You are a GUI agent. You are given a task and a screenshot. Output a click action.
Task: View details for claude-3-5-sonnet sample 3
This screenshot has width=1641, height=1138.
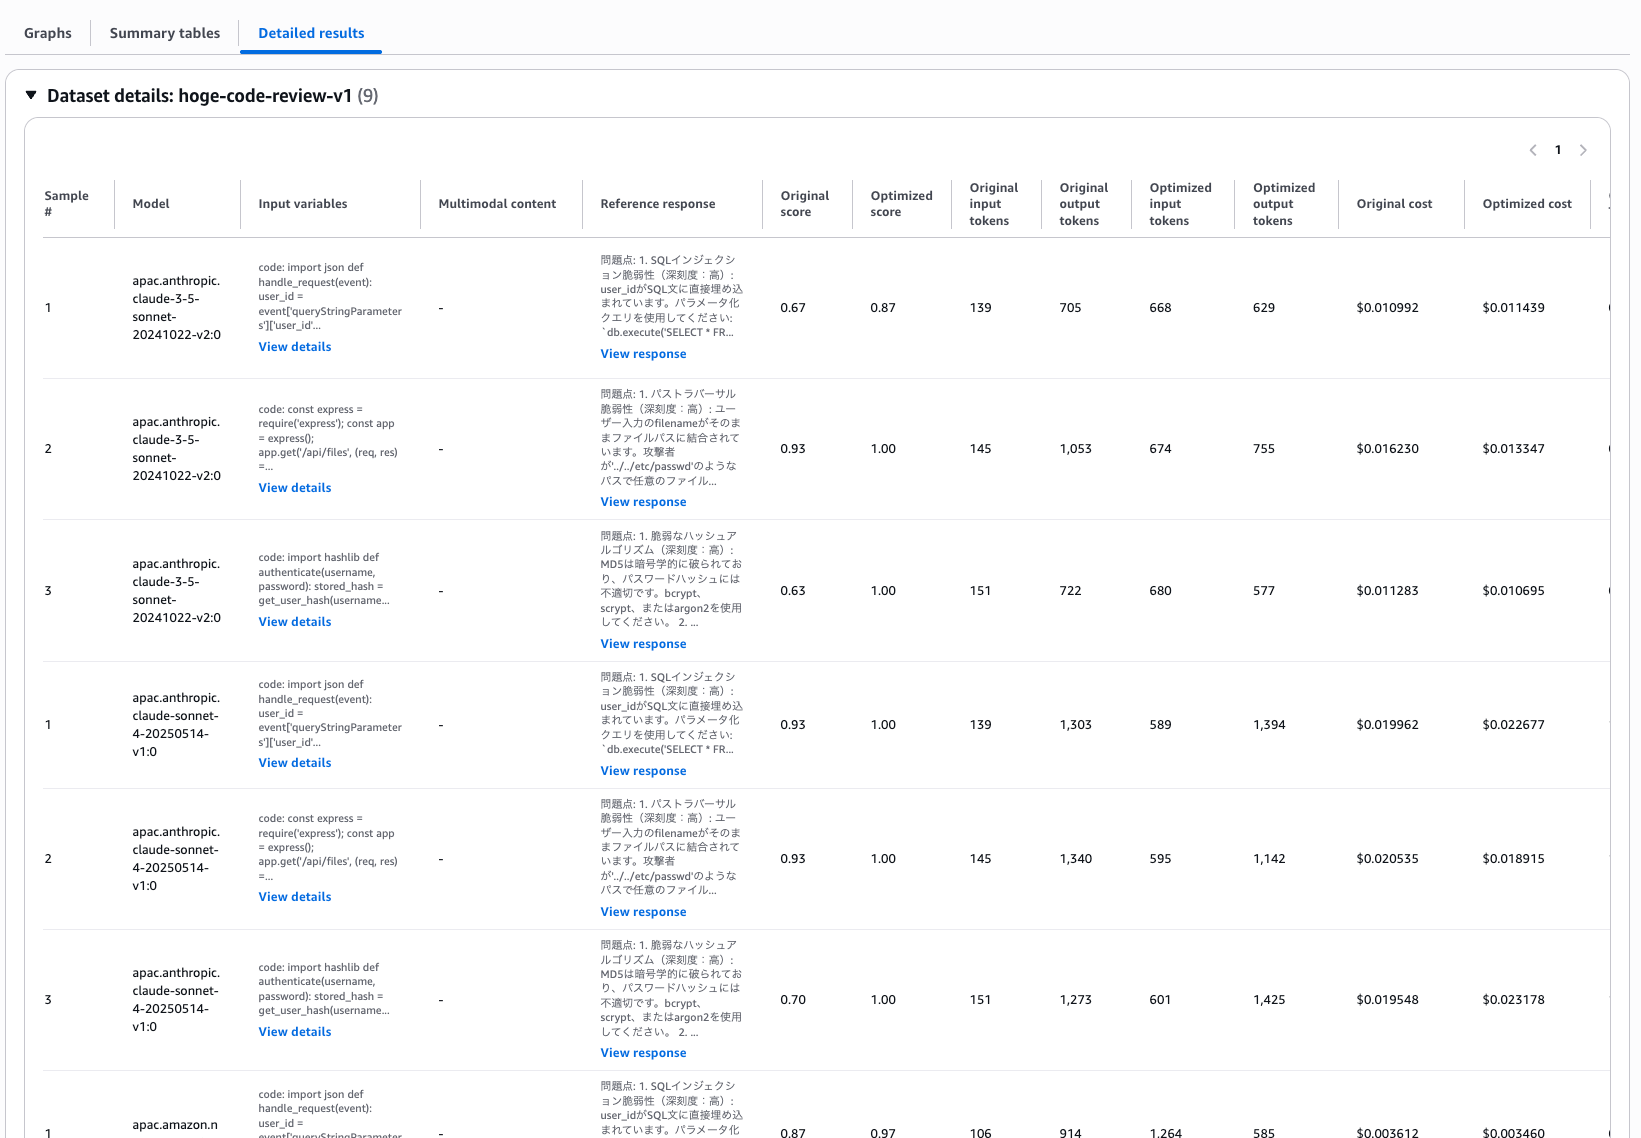tap(295, 622)
